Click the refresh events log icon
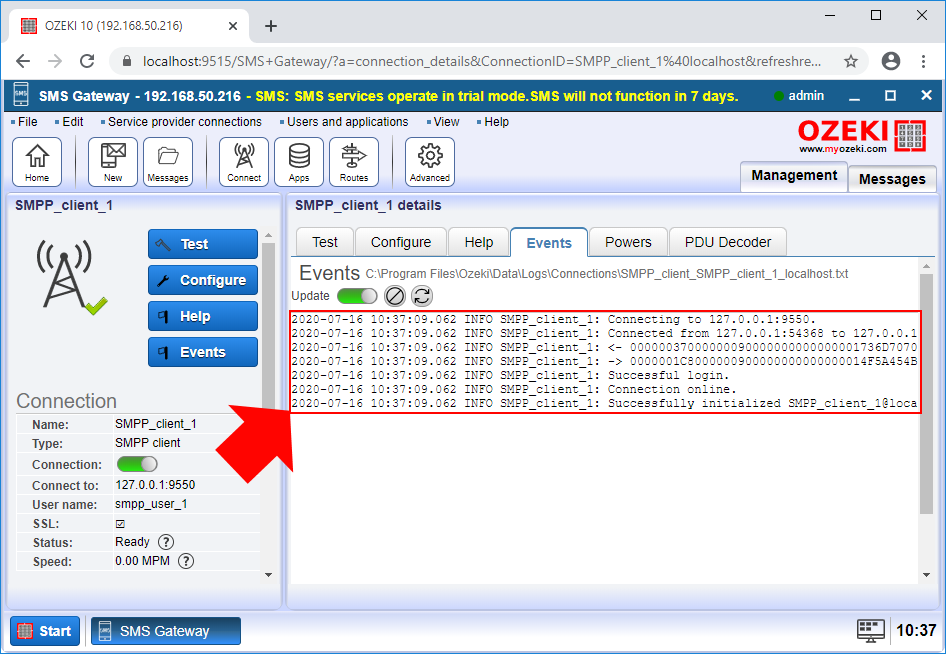 [422, 296]
